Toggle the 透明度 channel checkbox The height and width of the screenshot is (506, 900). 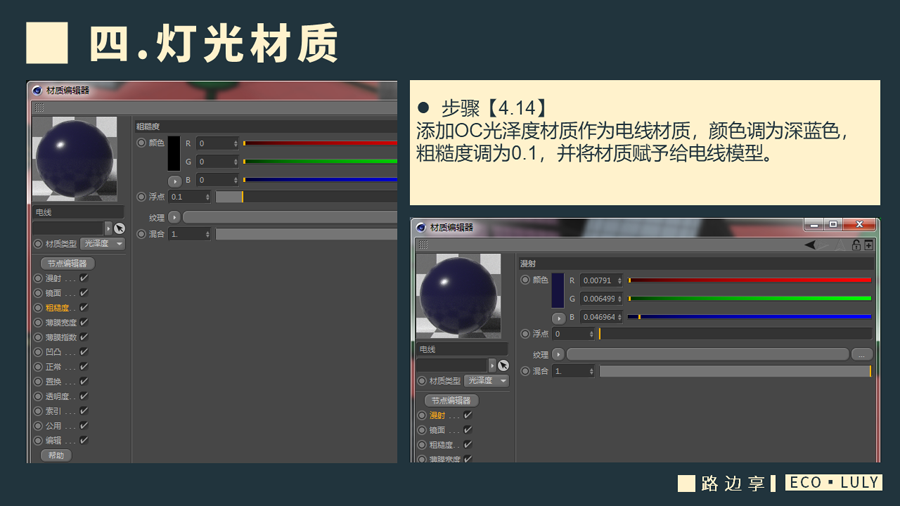84,396
